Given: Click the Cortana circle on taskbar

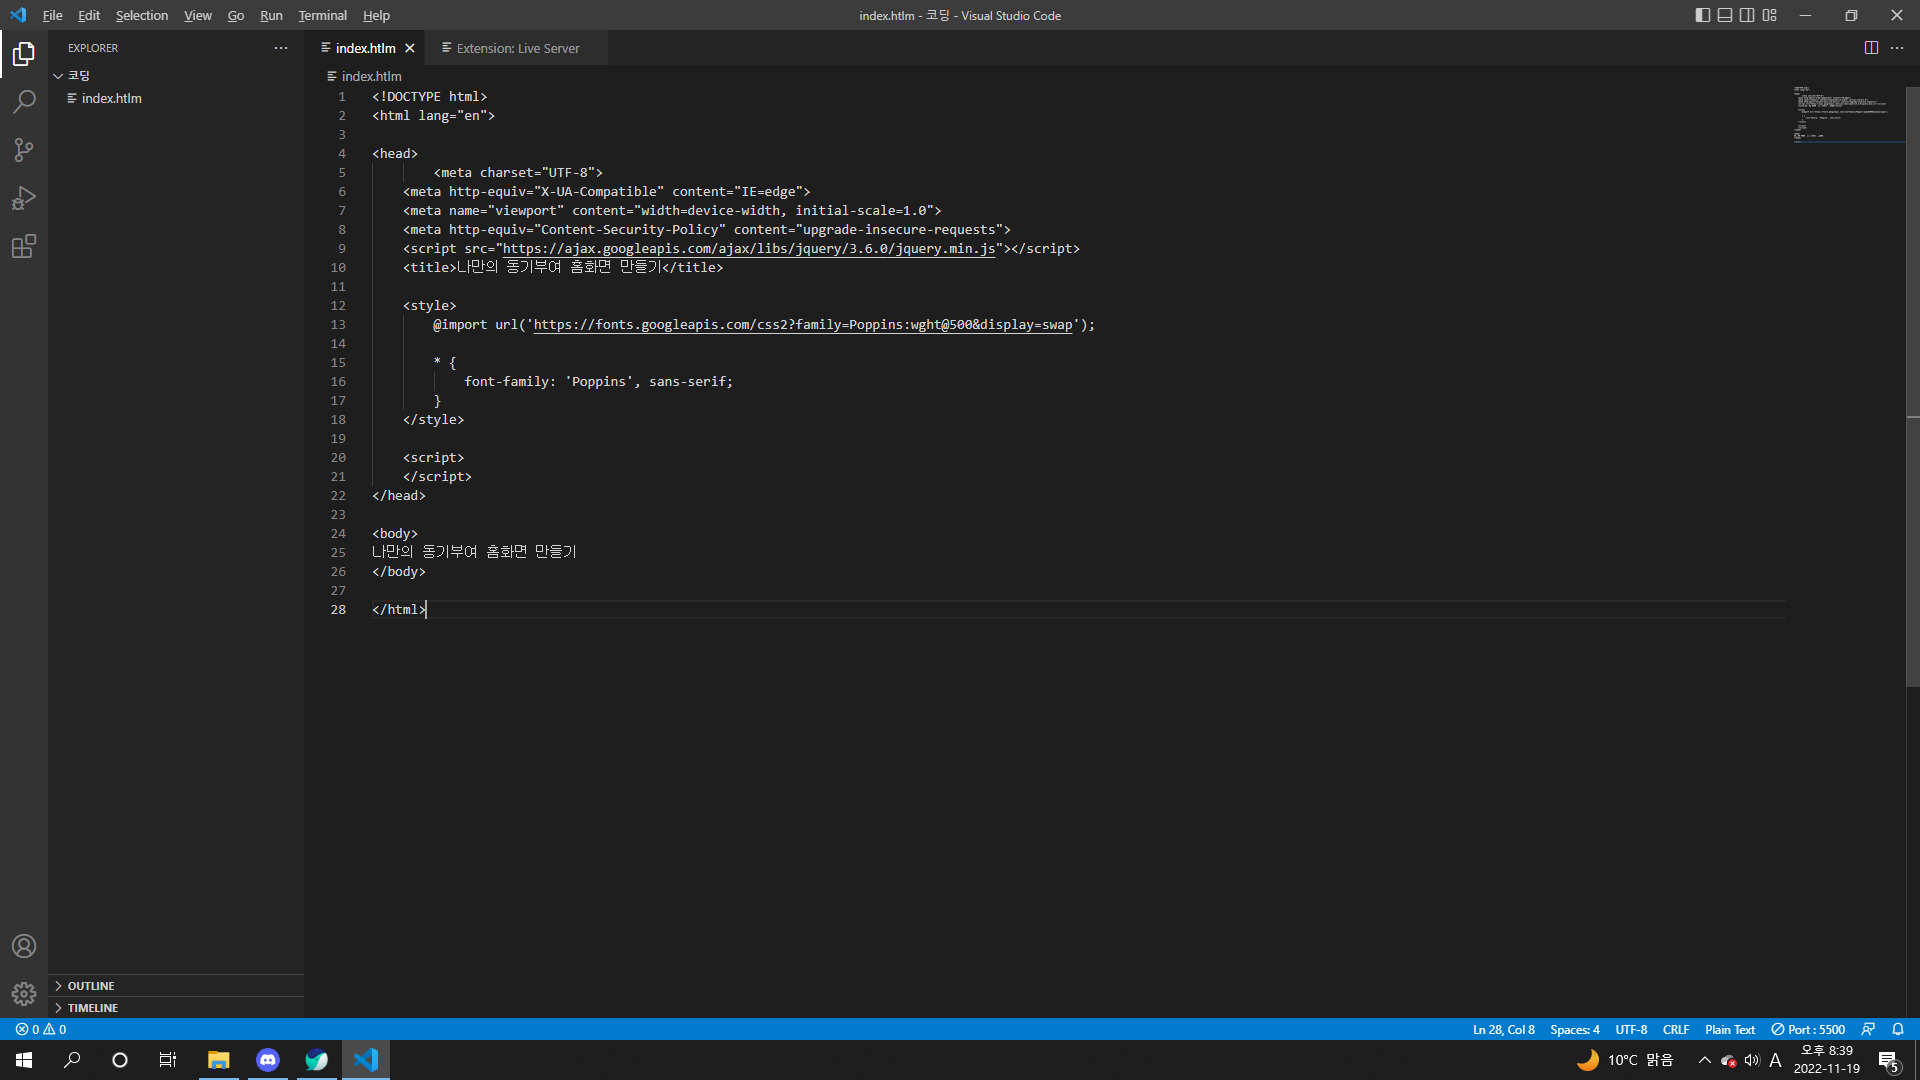Looking at the screenshot, I should click(x=120, y=1060).
